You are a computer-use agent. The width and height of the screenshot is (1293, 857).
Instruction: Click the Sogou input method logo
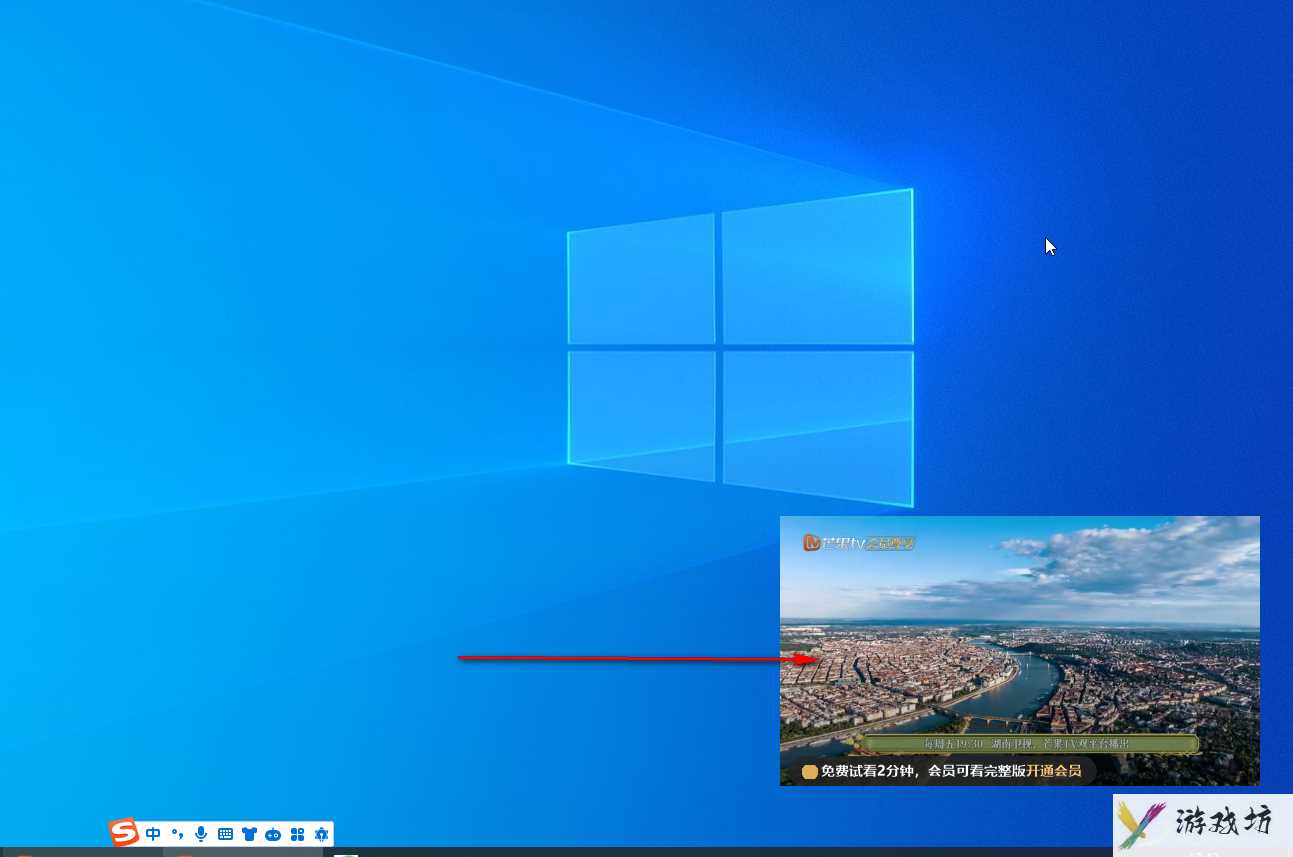click(x=124, y=832)
